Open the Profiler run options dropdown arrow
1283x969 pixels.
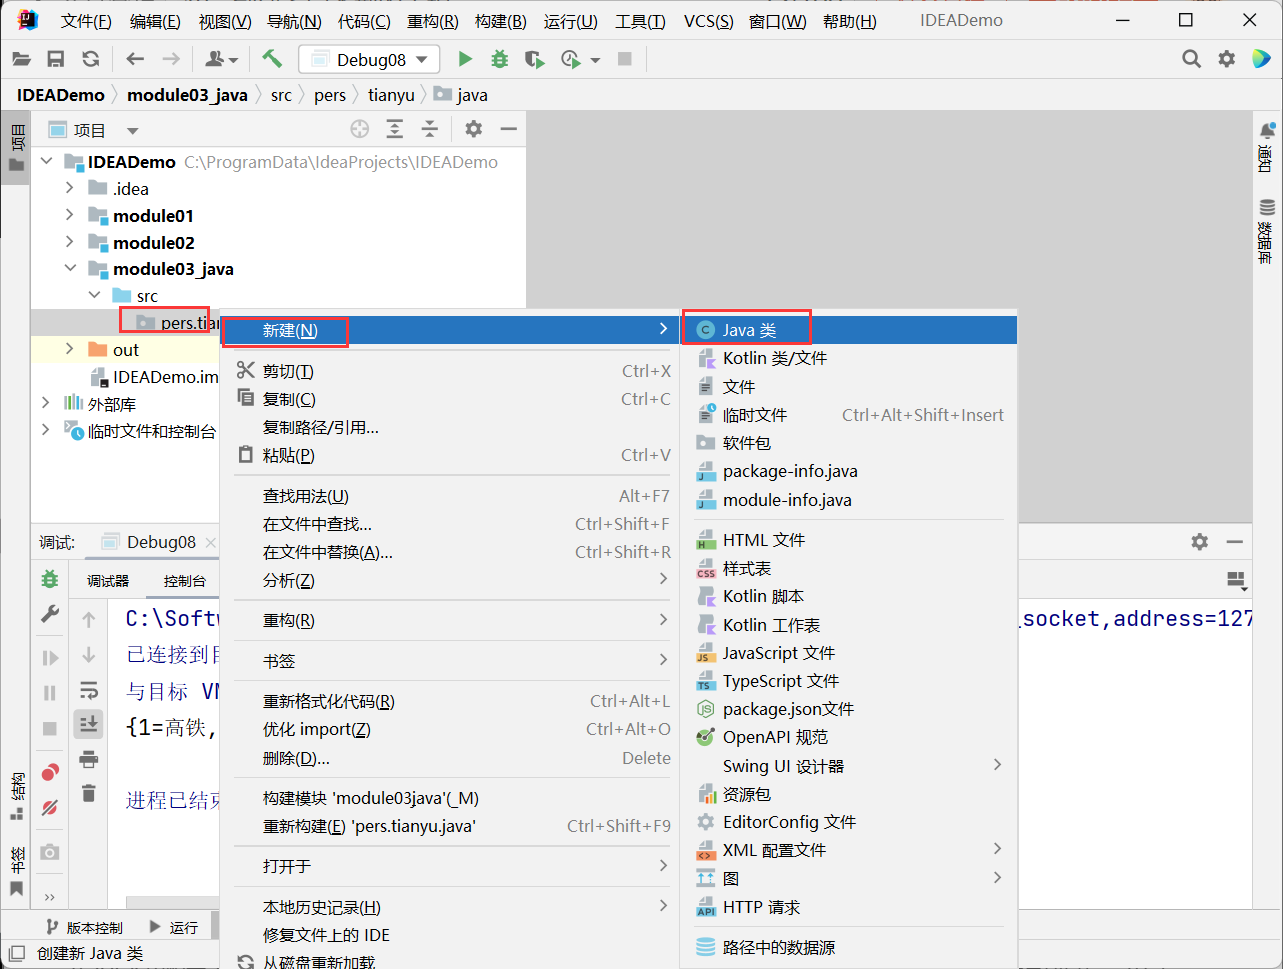coord(595,60)
